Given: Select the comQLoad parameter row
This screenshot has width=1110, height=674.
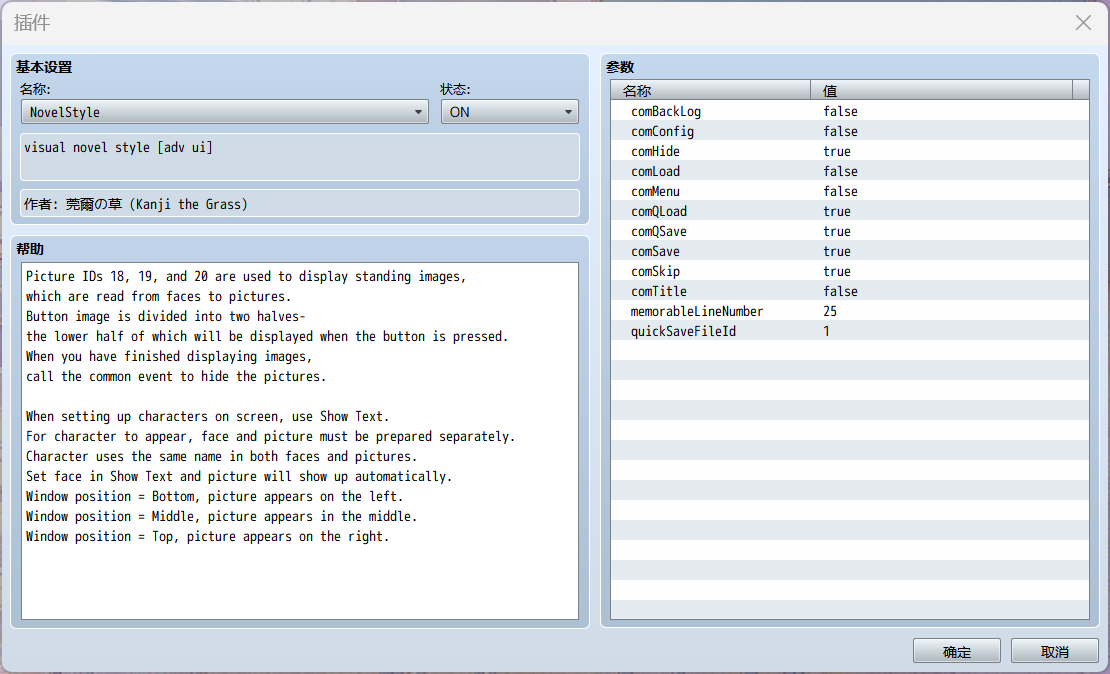Looking at the screenshot, I should point(849,211).
